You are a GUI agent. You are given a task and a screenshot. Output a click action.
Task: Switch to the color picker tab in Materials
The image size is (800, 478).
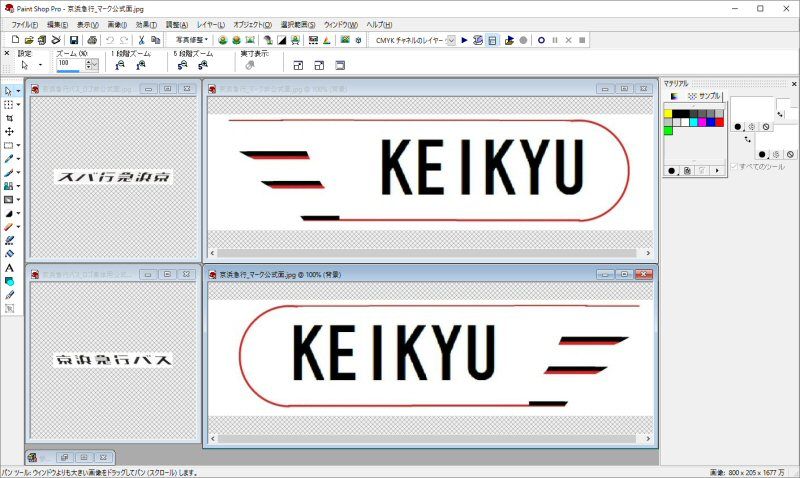click(674, 96)
